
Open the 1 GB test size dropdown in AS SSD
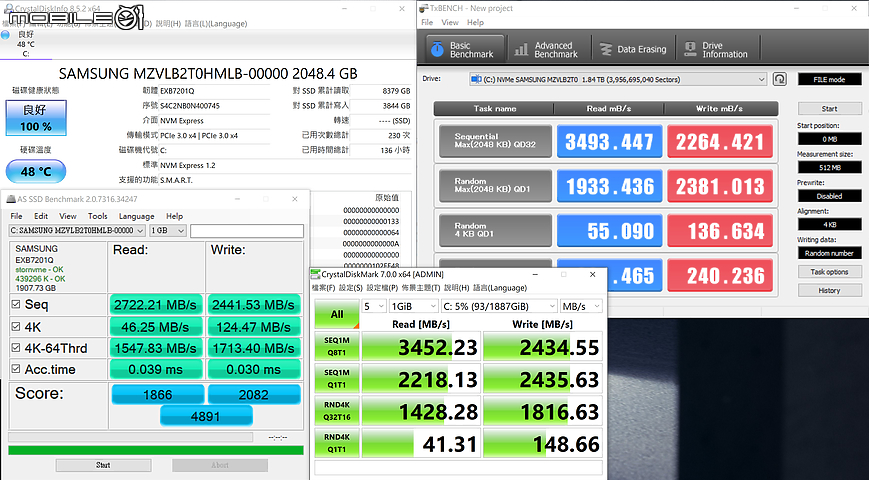pyautogui.click(x=167, y=231)
